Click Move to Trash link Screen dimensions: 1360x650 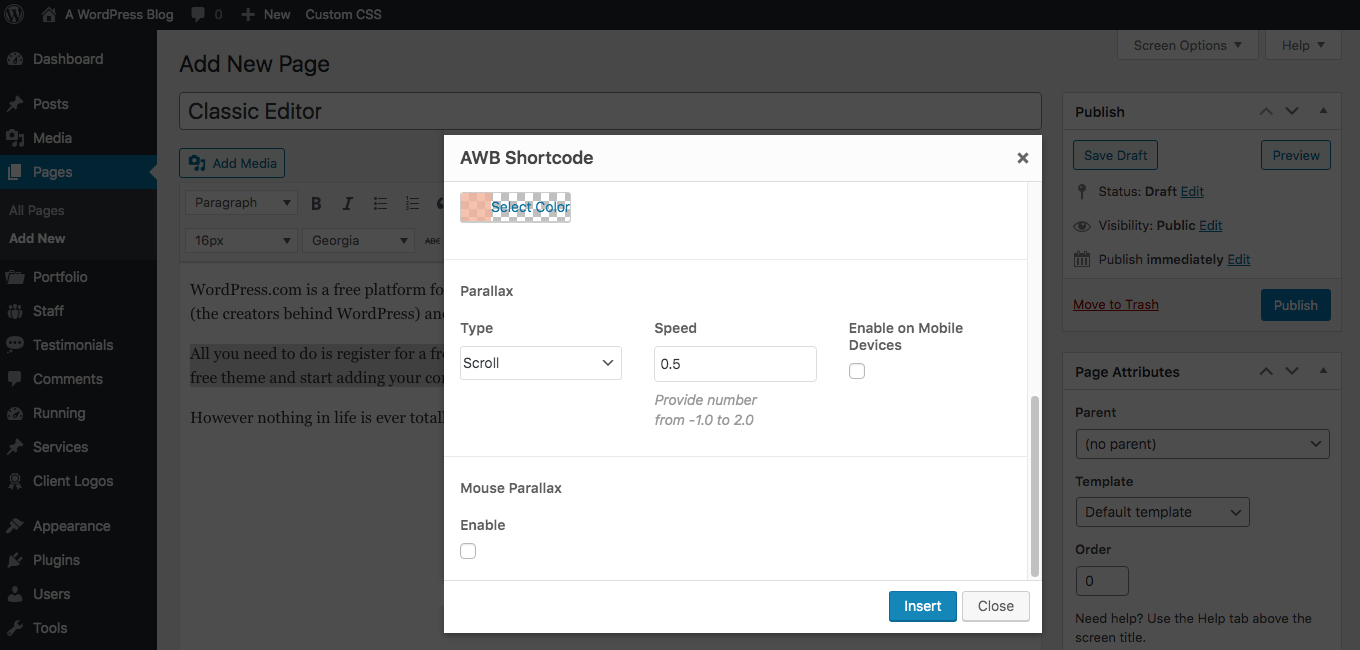1116,305
